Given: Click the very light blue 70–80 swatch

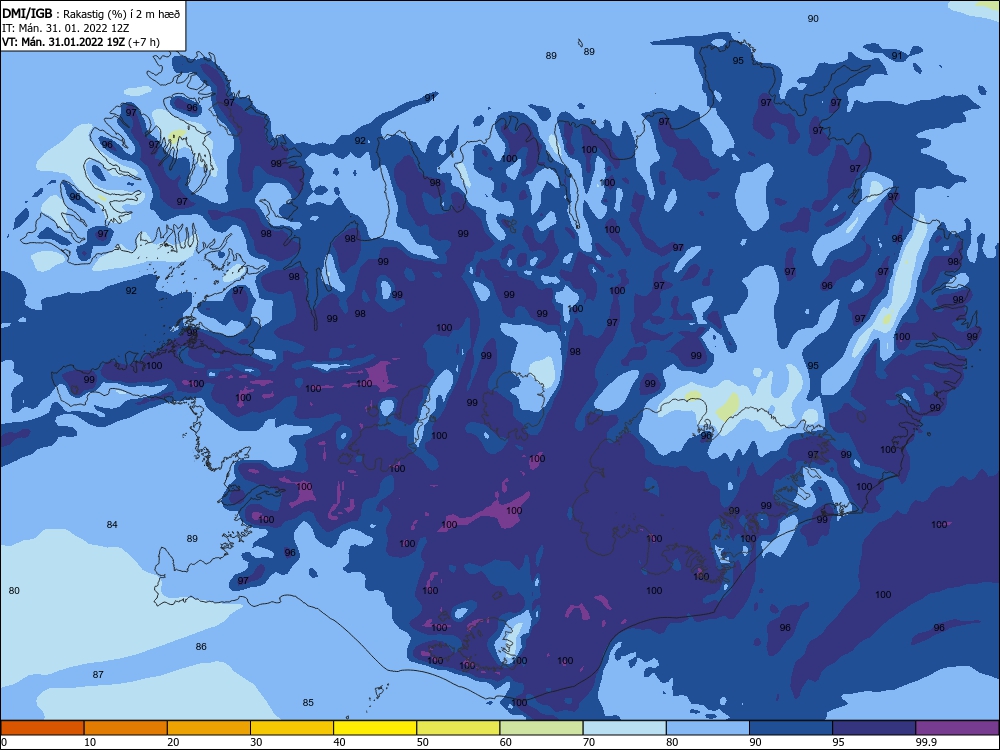Looking at the screenshot, I should [x=624, y=728].
